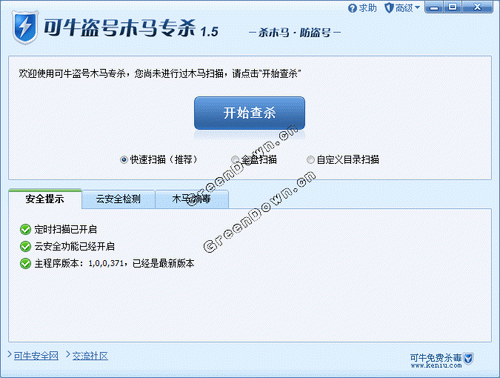This screenshot has height=378, width=500.
Task: Click green checkmark beside 云安全功能已经开启
Action: (x=25, y=246)
